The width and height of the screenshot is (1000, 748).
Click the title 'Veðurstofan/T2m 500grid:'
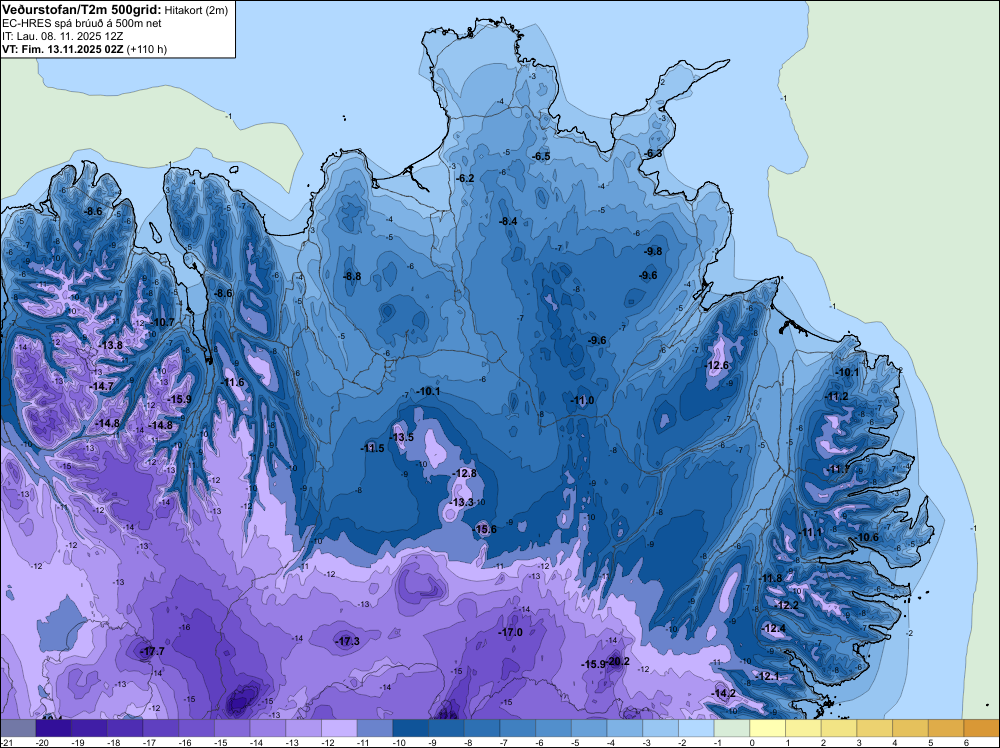[80, 9]
